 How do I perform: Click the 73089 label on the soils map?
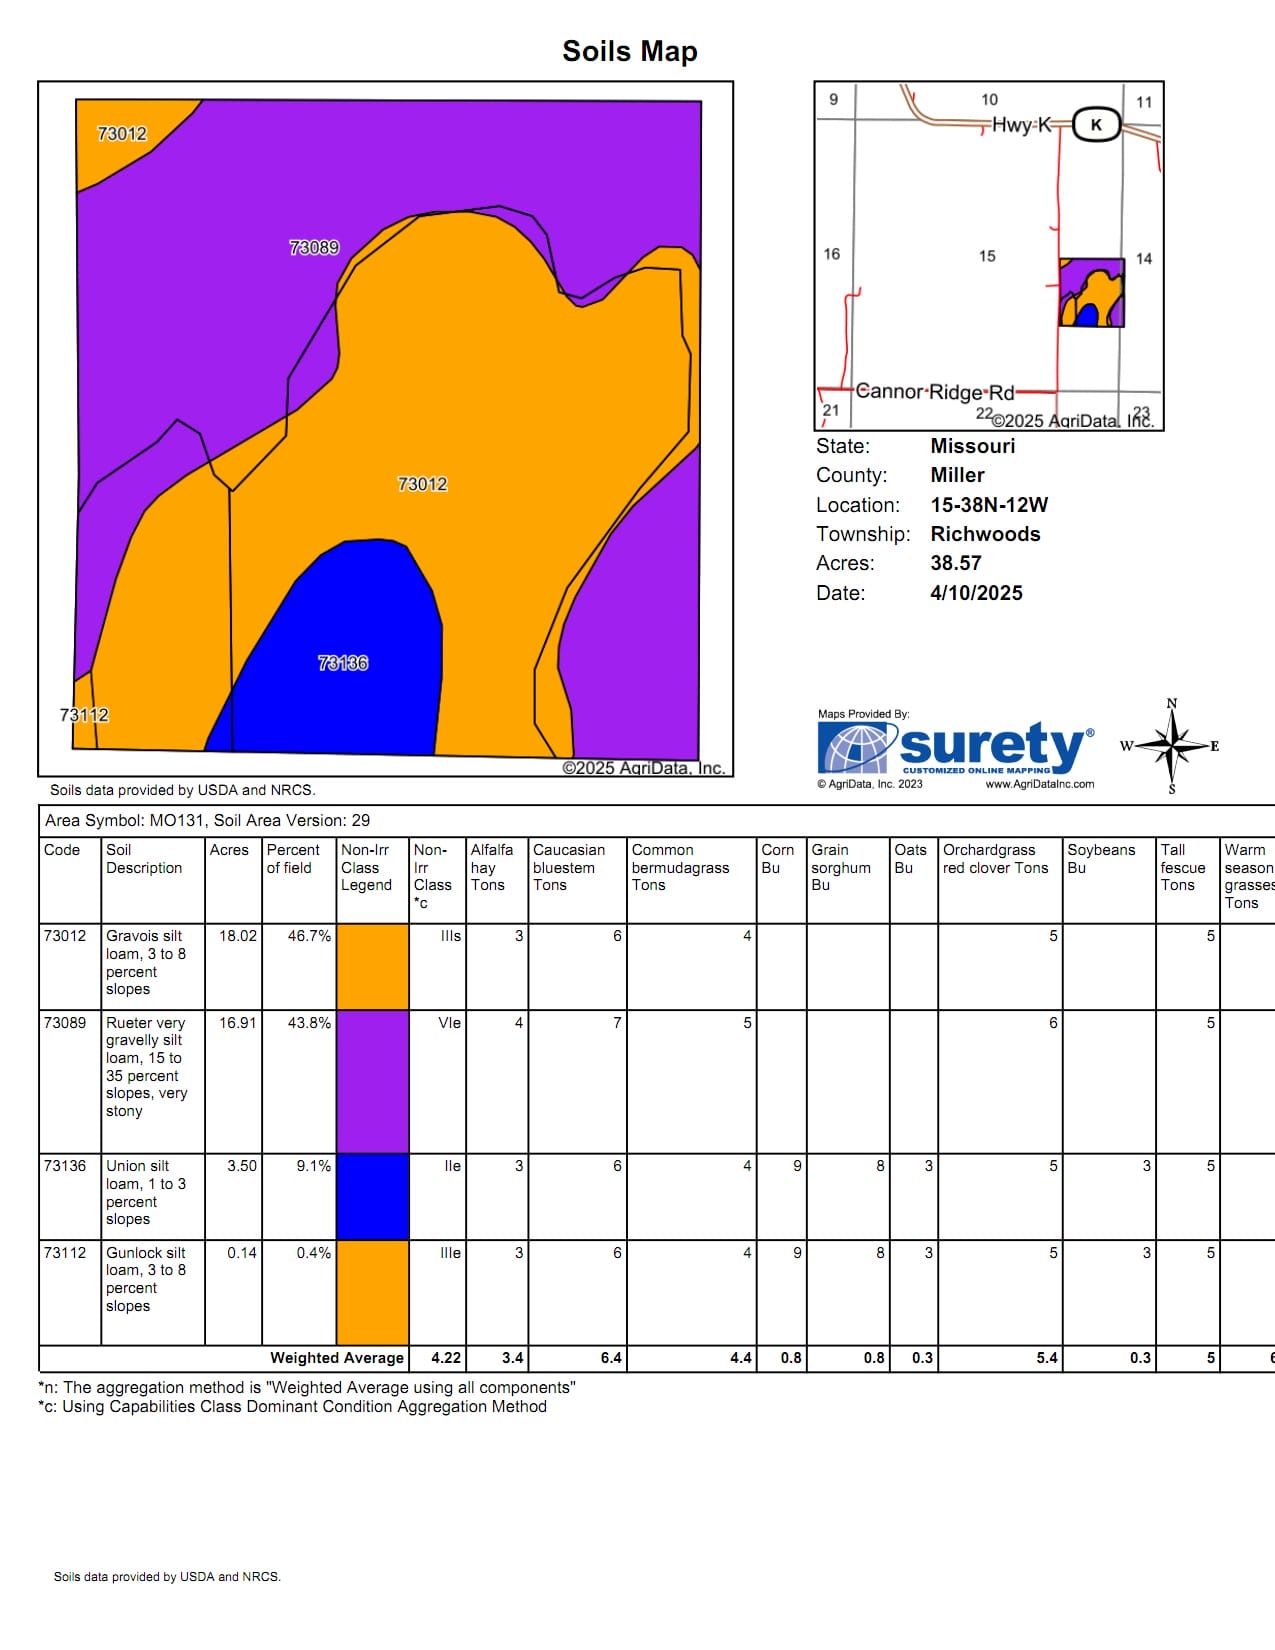click(x=314, y=247)
